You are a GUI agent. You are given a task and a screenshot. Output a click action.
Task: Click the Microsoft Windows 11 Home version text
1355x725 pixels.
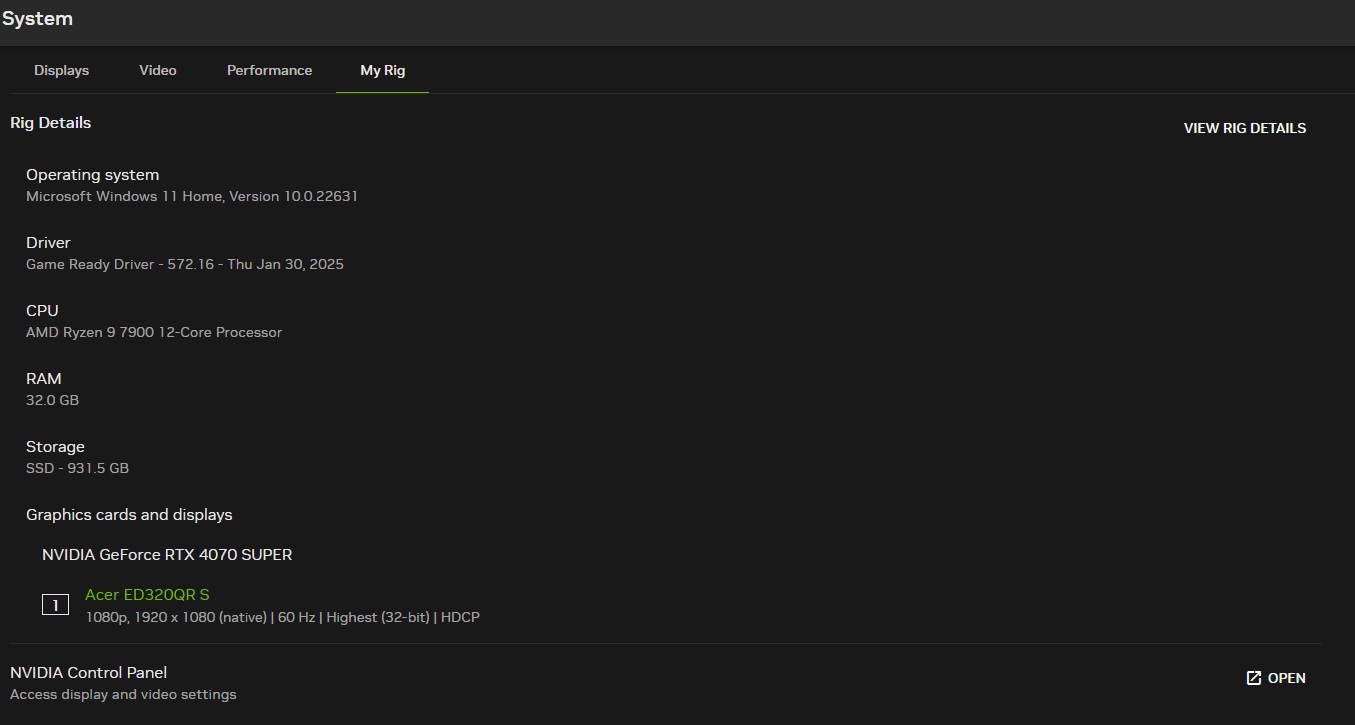click(192, 197)
